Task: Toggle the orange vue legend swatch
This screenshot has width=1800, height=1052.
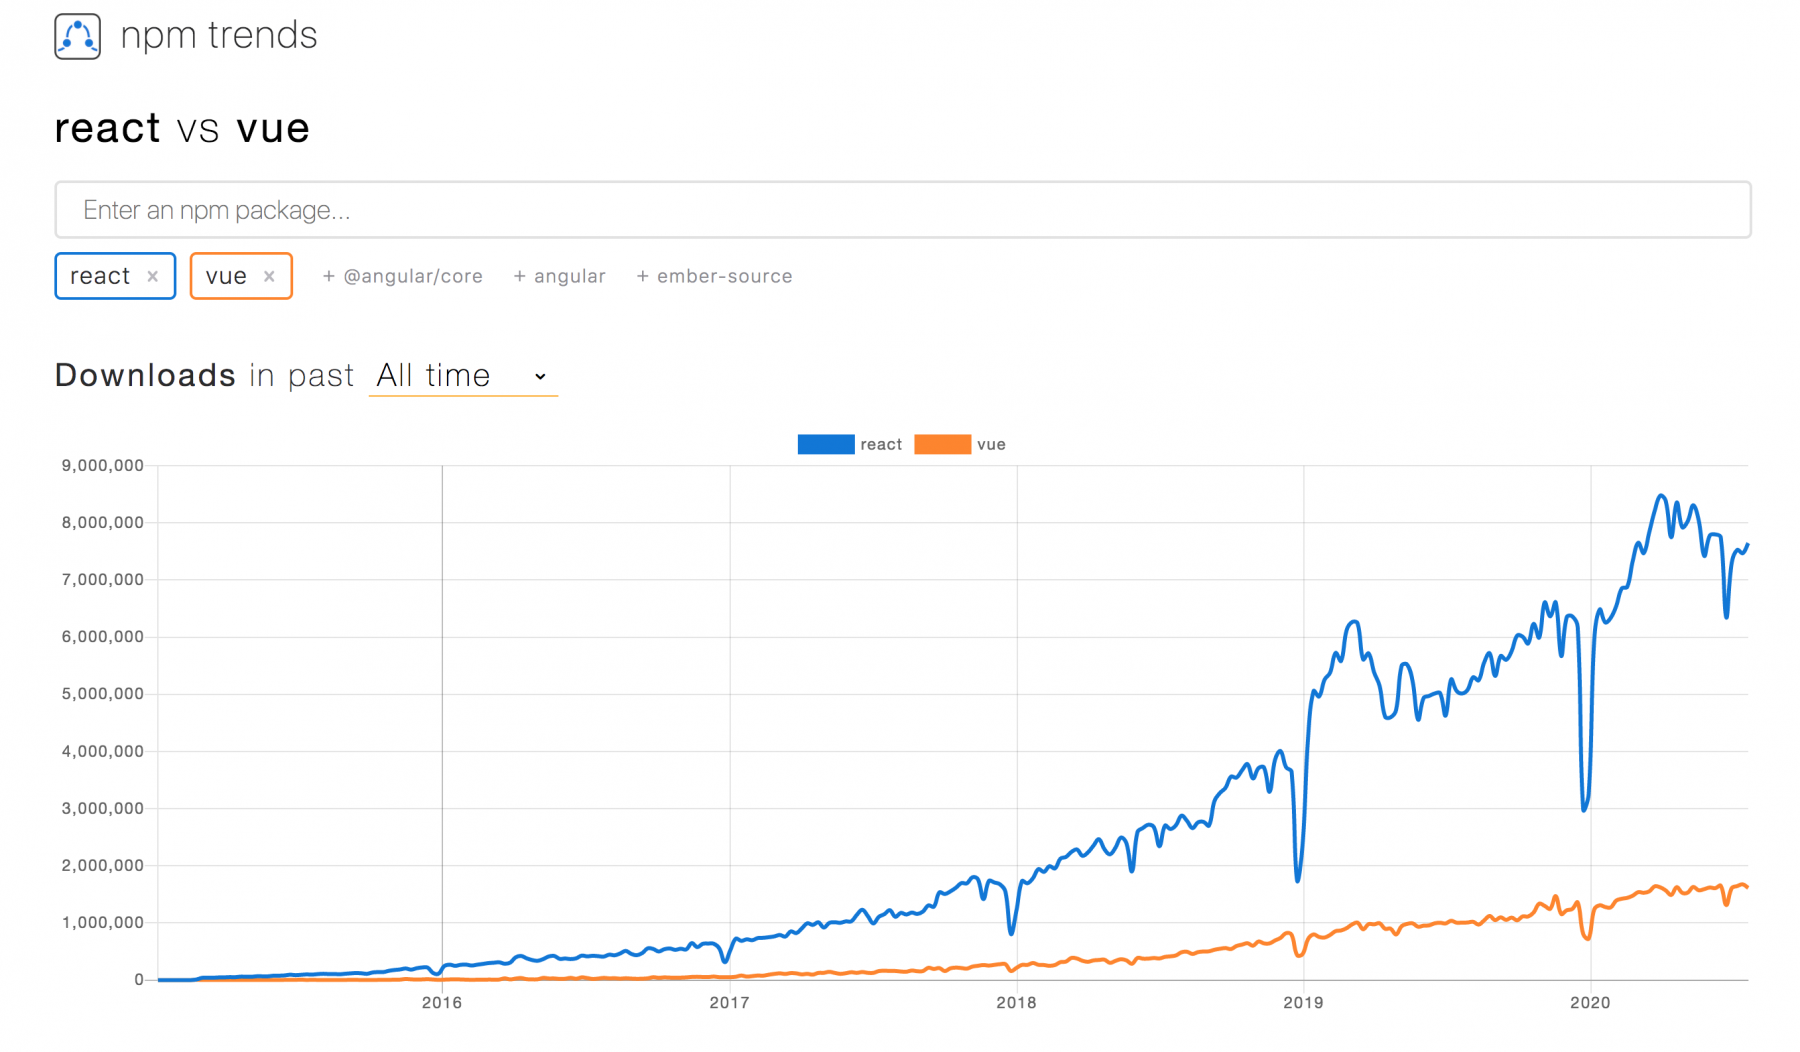Action: click(x=942, y=445)
